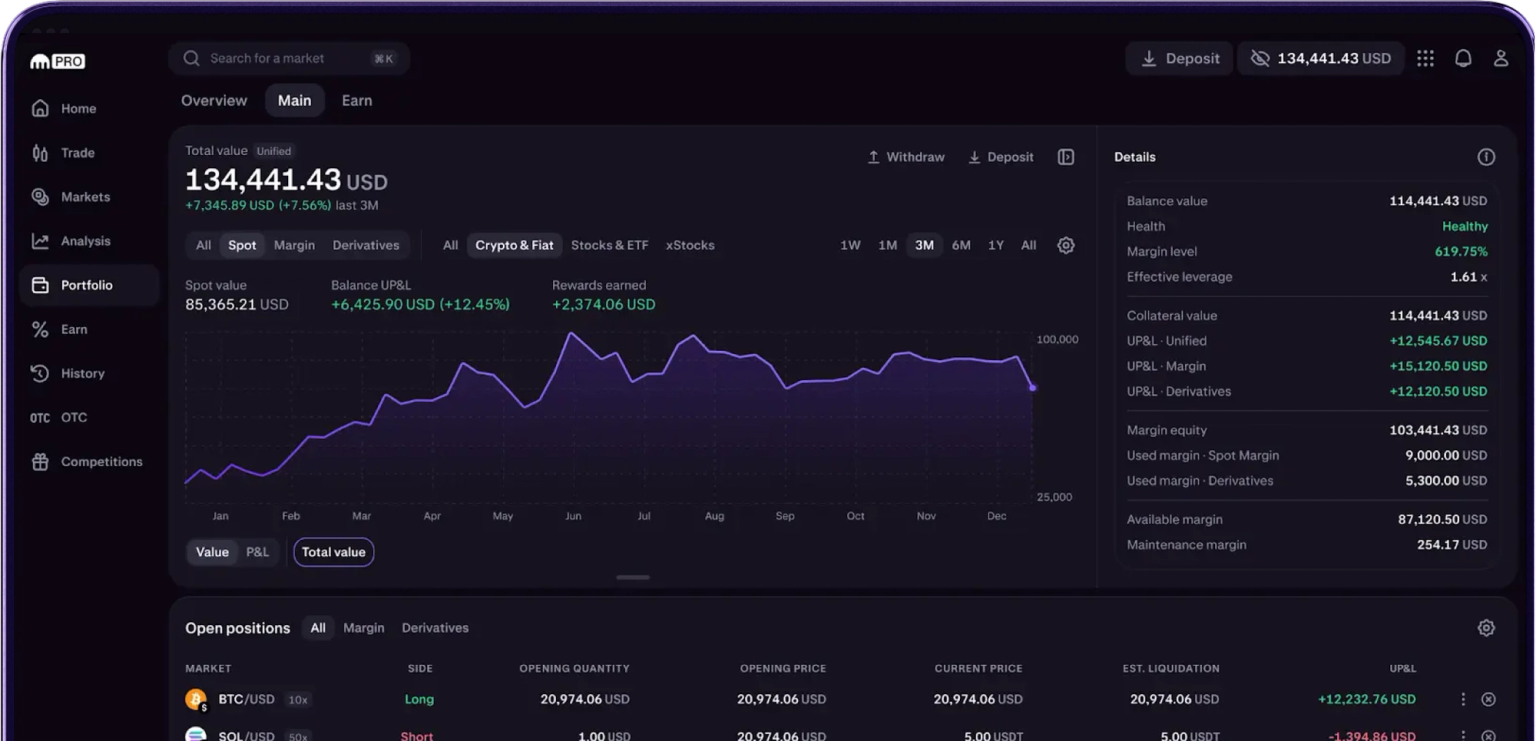Click the Withdraw button

pos(905,157)
